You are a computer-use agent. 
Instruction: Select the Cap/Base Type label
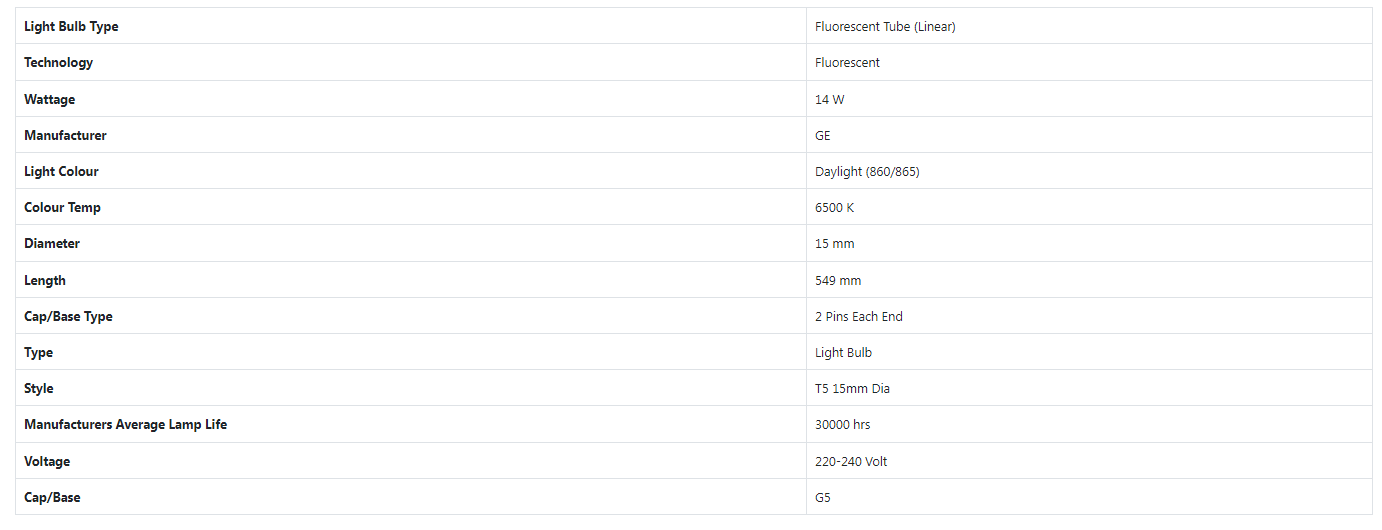[68, 317]
